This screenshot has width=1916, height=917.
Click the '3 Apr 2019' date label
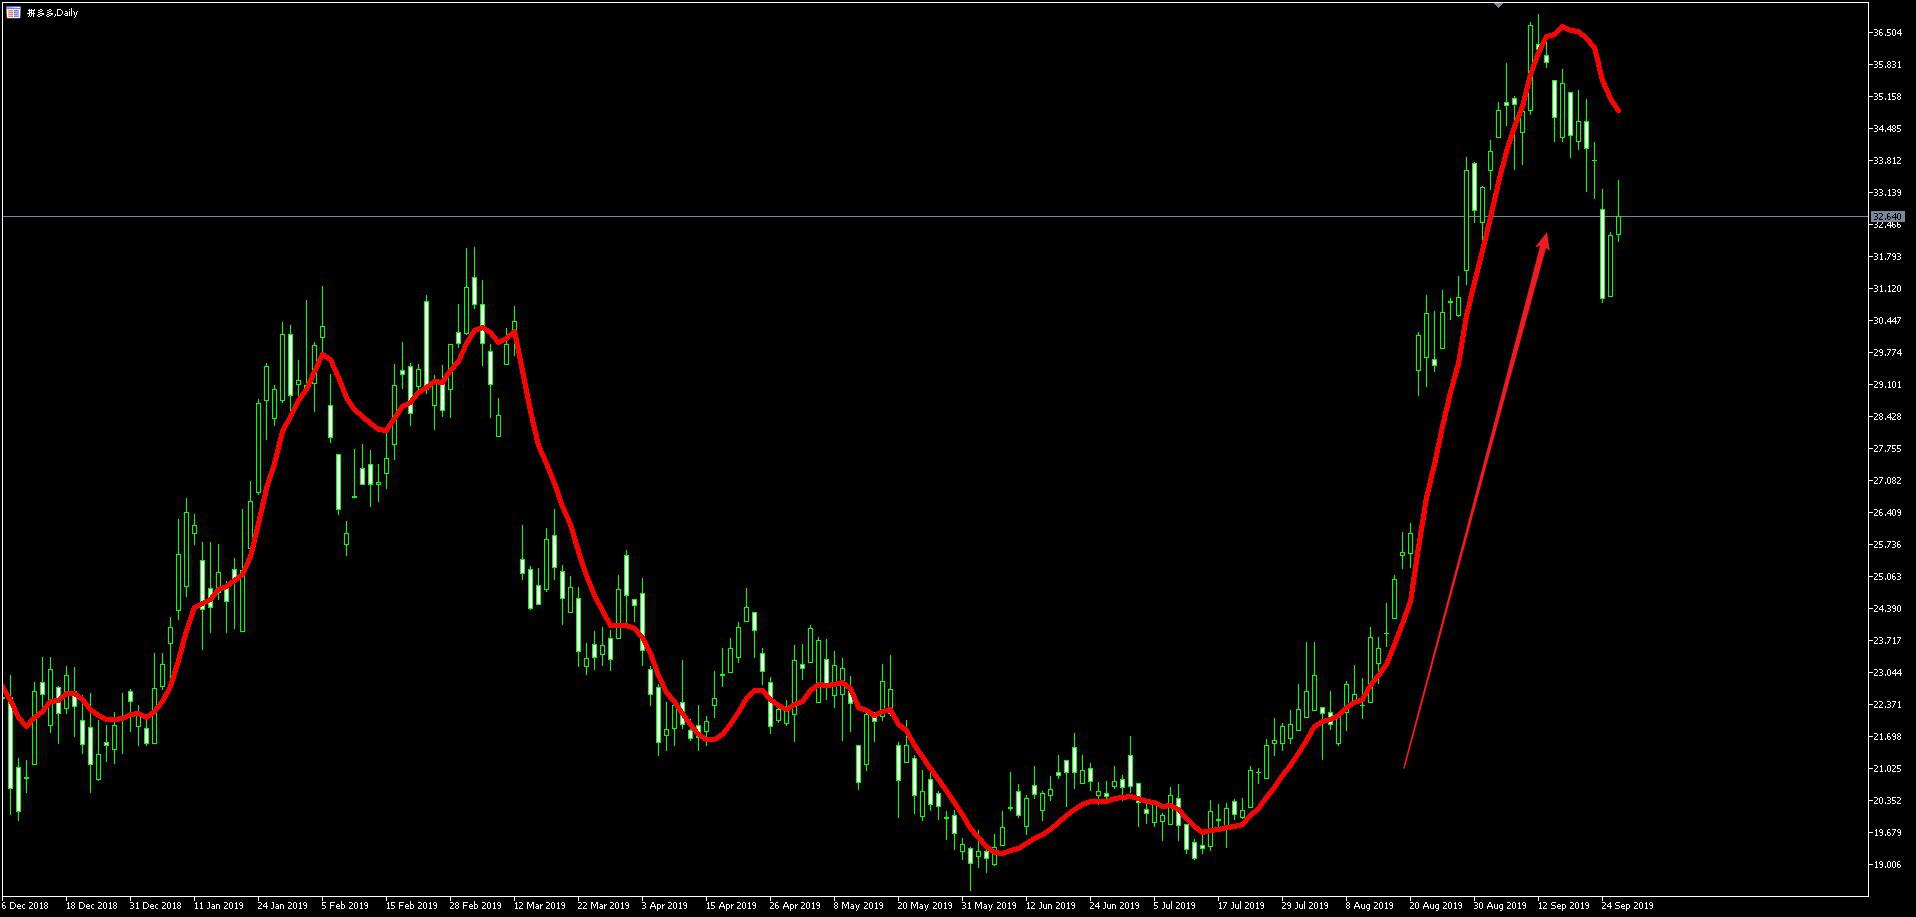[x=665, y=906]
